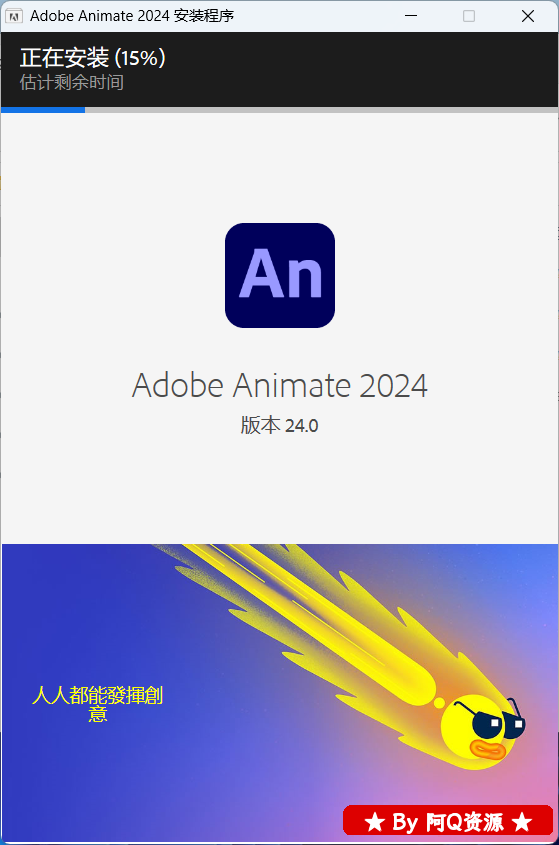Click the '版本 24.0' version label

[x=279, y=426]
